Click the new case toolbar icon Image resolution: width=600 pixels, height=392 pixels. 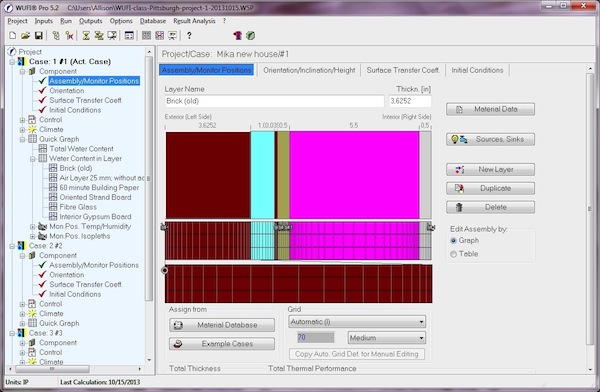(56, 36)
